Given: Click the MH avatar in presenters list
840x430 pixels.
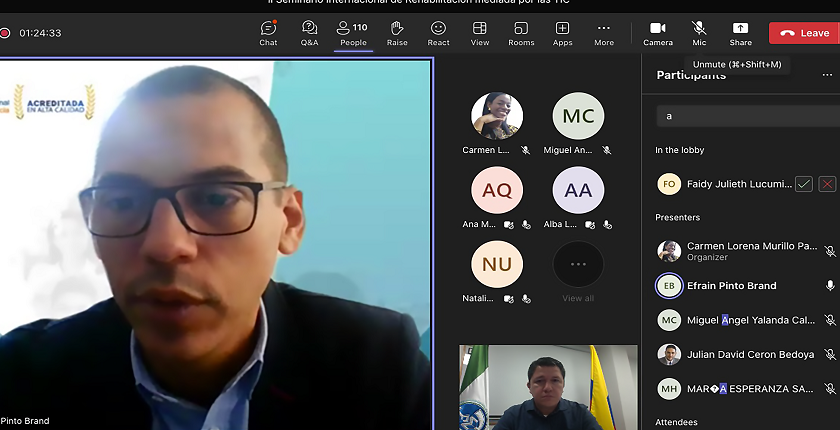Looking at the screenshot, I should click(669, 389).
